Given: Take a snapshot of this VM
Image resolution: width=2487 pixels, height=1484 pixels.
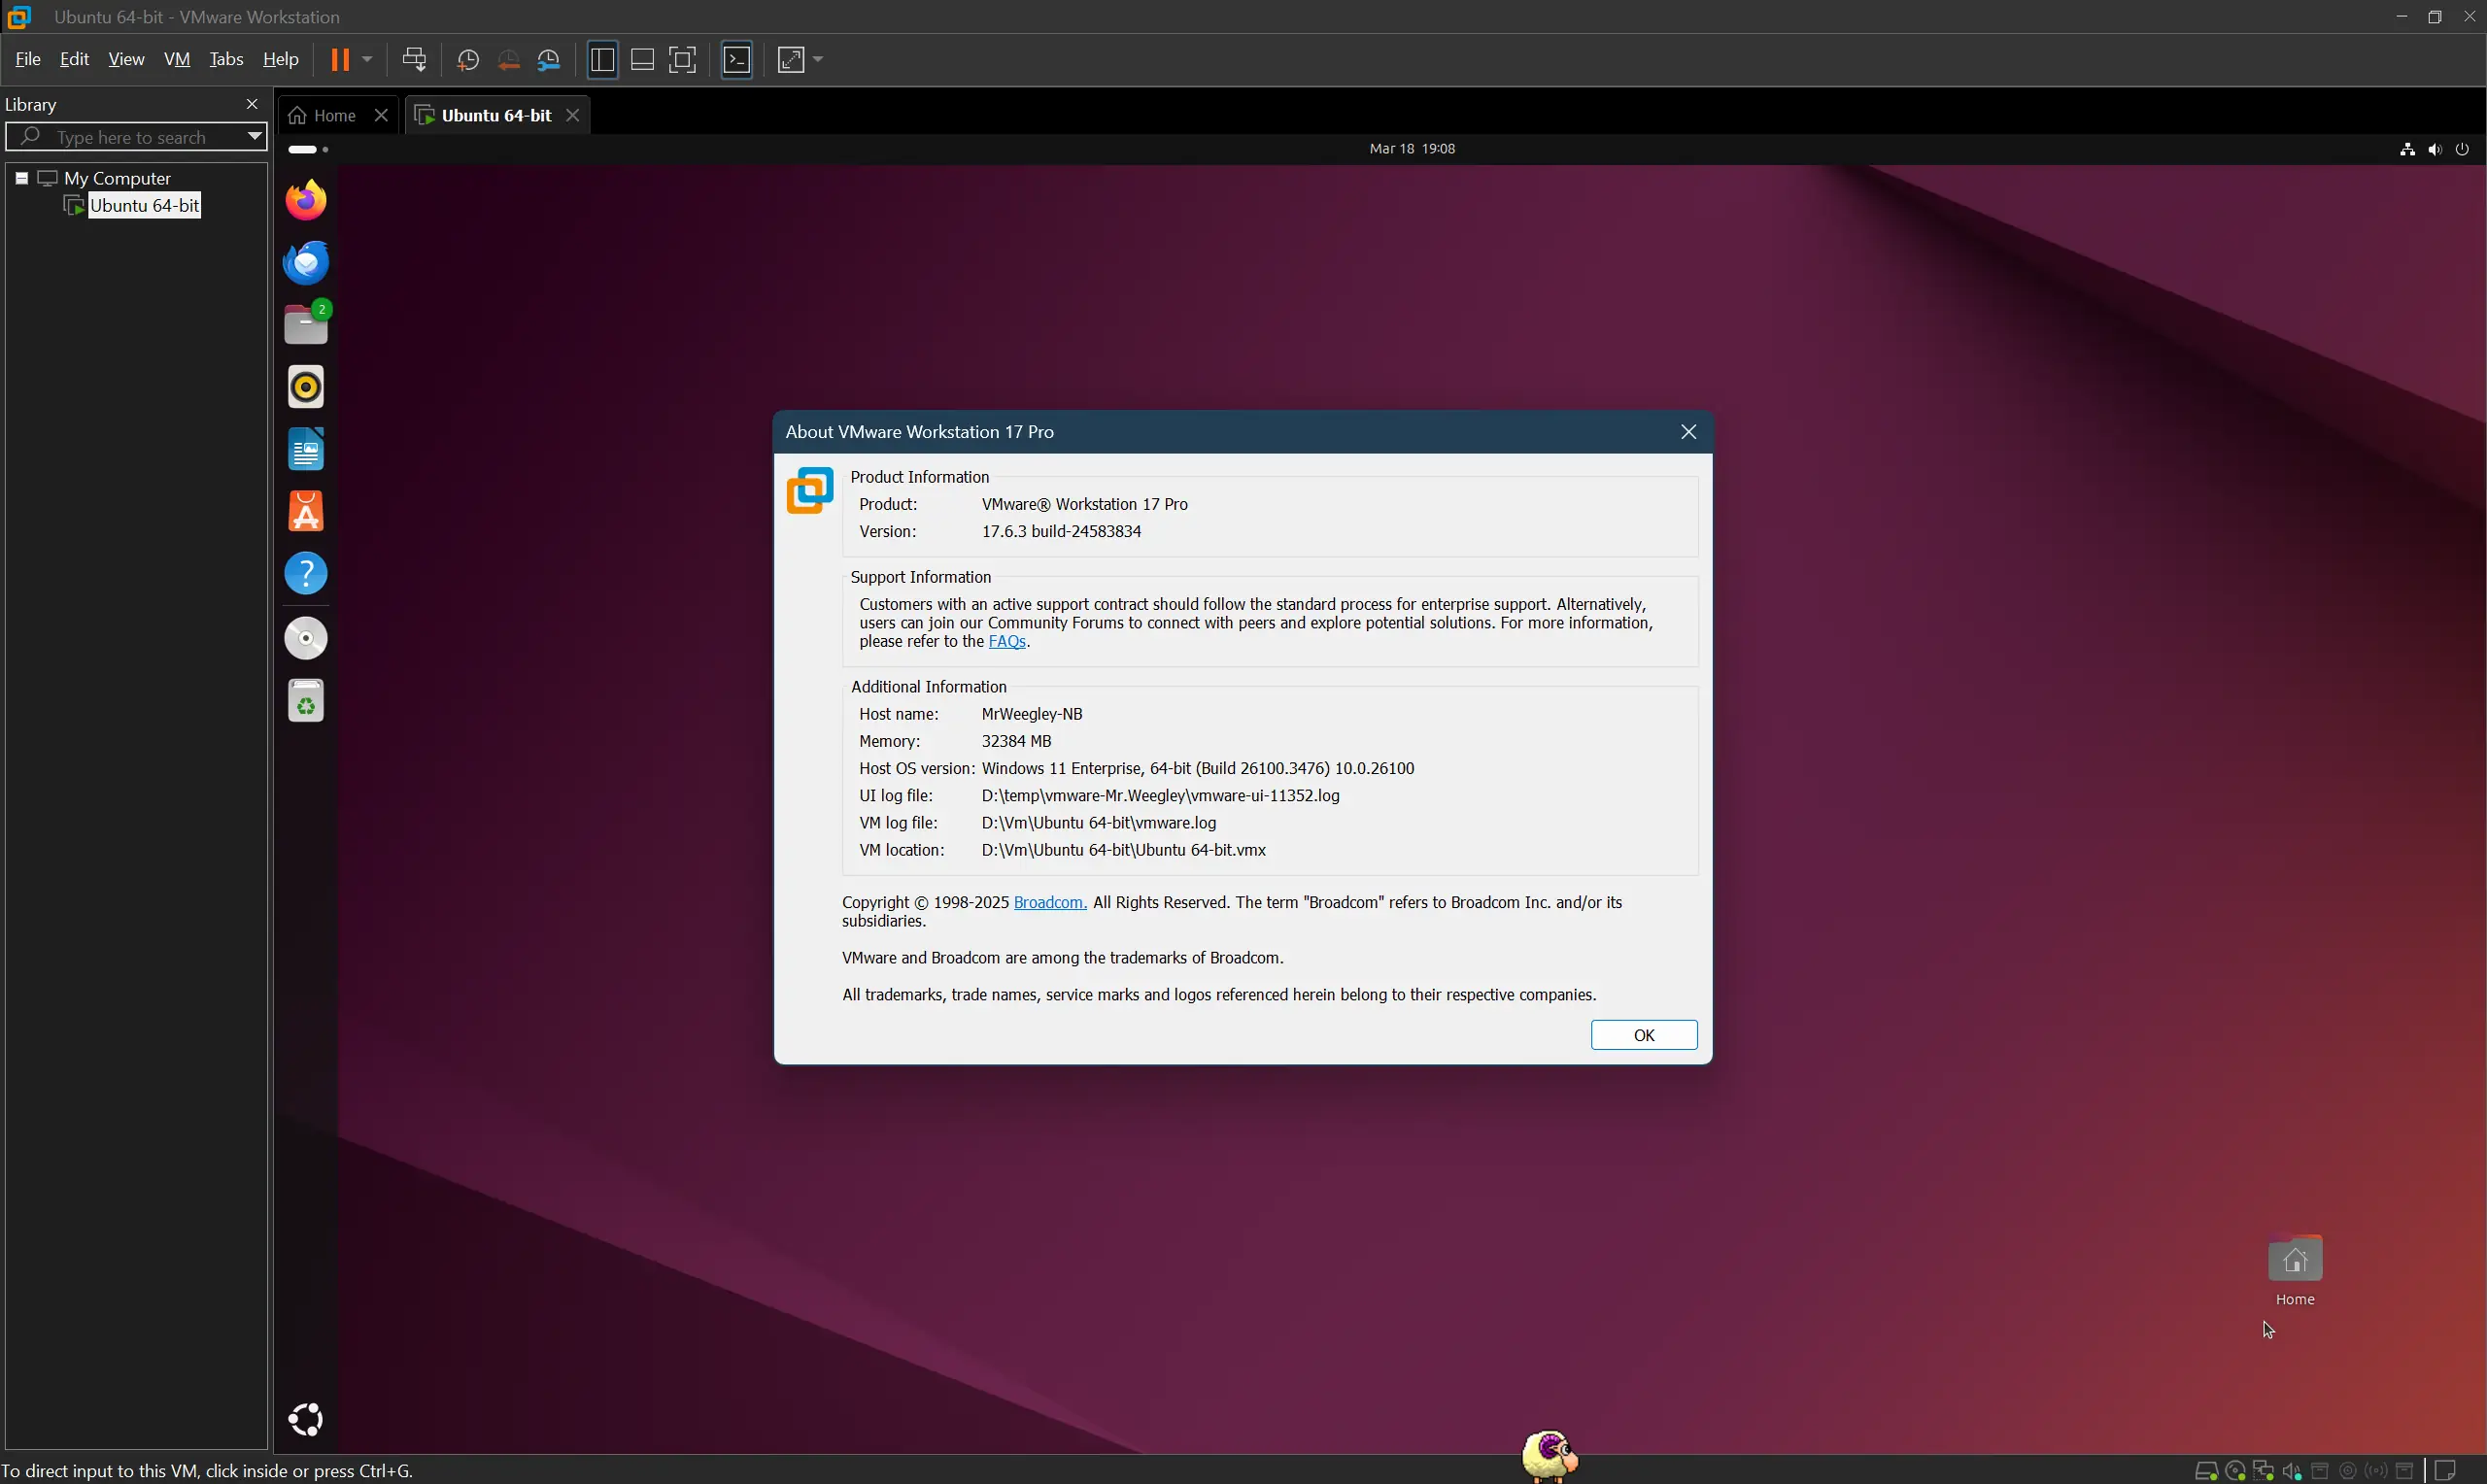Looking at the screenshot, I should point(467,60).
